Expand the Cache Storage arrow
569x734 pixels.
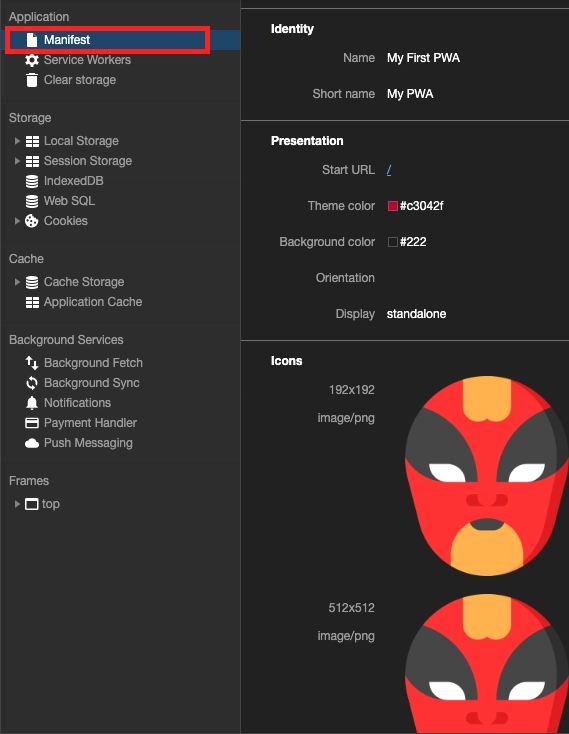pyautogui.click(x=17, y=282)
